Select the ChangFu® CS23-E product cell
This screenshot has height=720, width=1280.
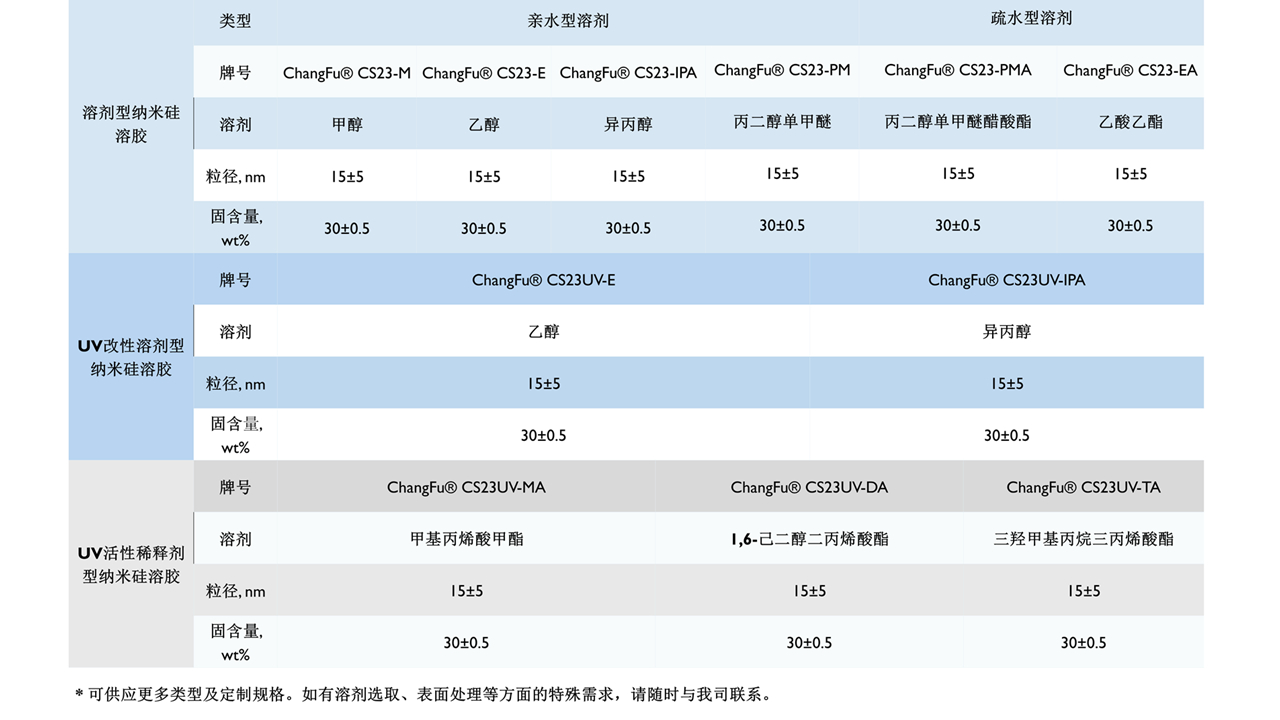pos(484,73)
